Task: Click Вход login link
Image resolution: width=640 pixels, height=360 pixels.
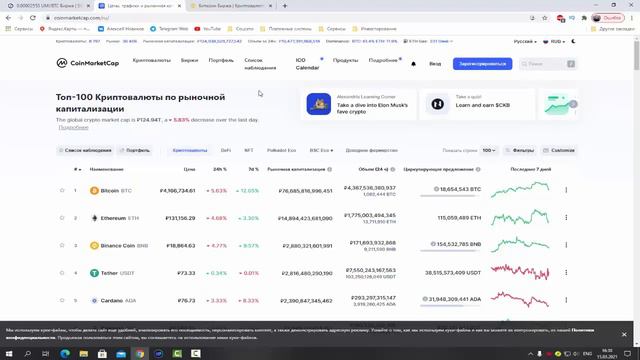Action: click(x=435, y=64)
